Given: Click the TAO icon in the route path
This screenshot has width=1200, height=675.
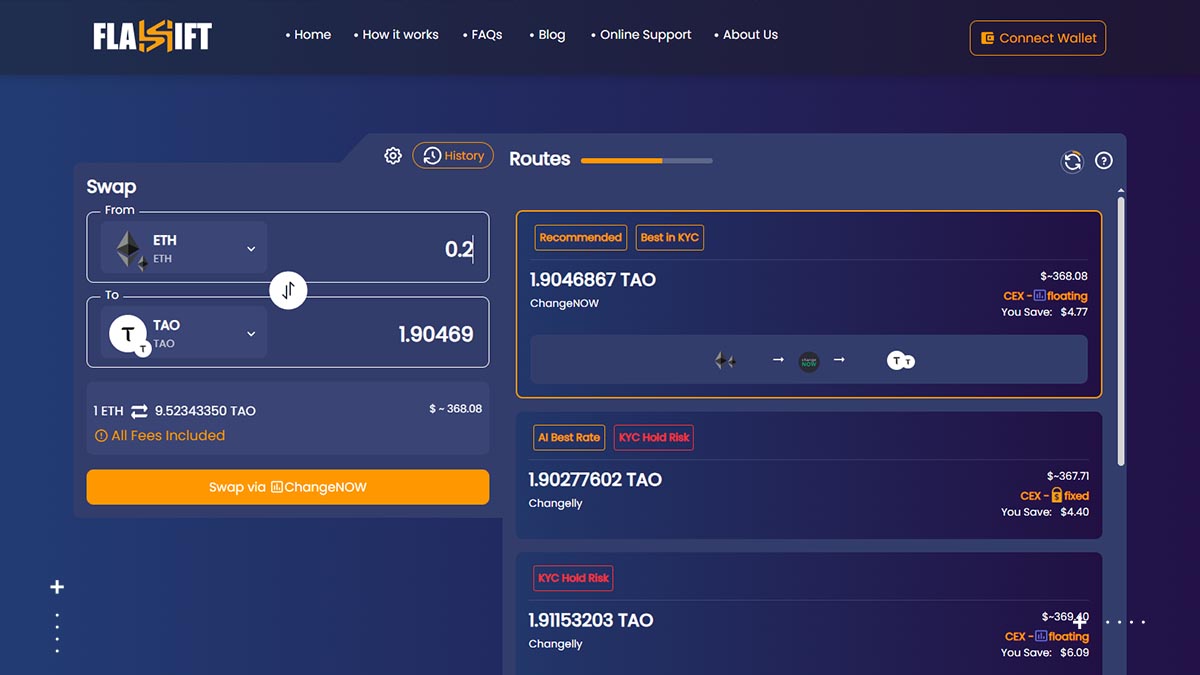Looking at the screenshot, I should click(900, 360).
